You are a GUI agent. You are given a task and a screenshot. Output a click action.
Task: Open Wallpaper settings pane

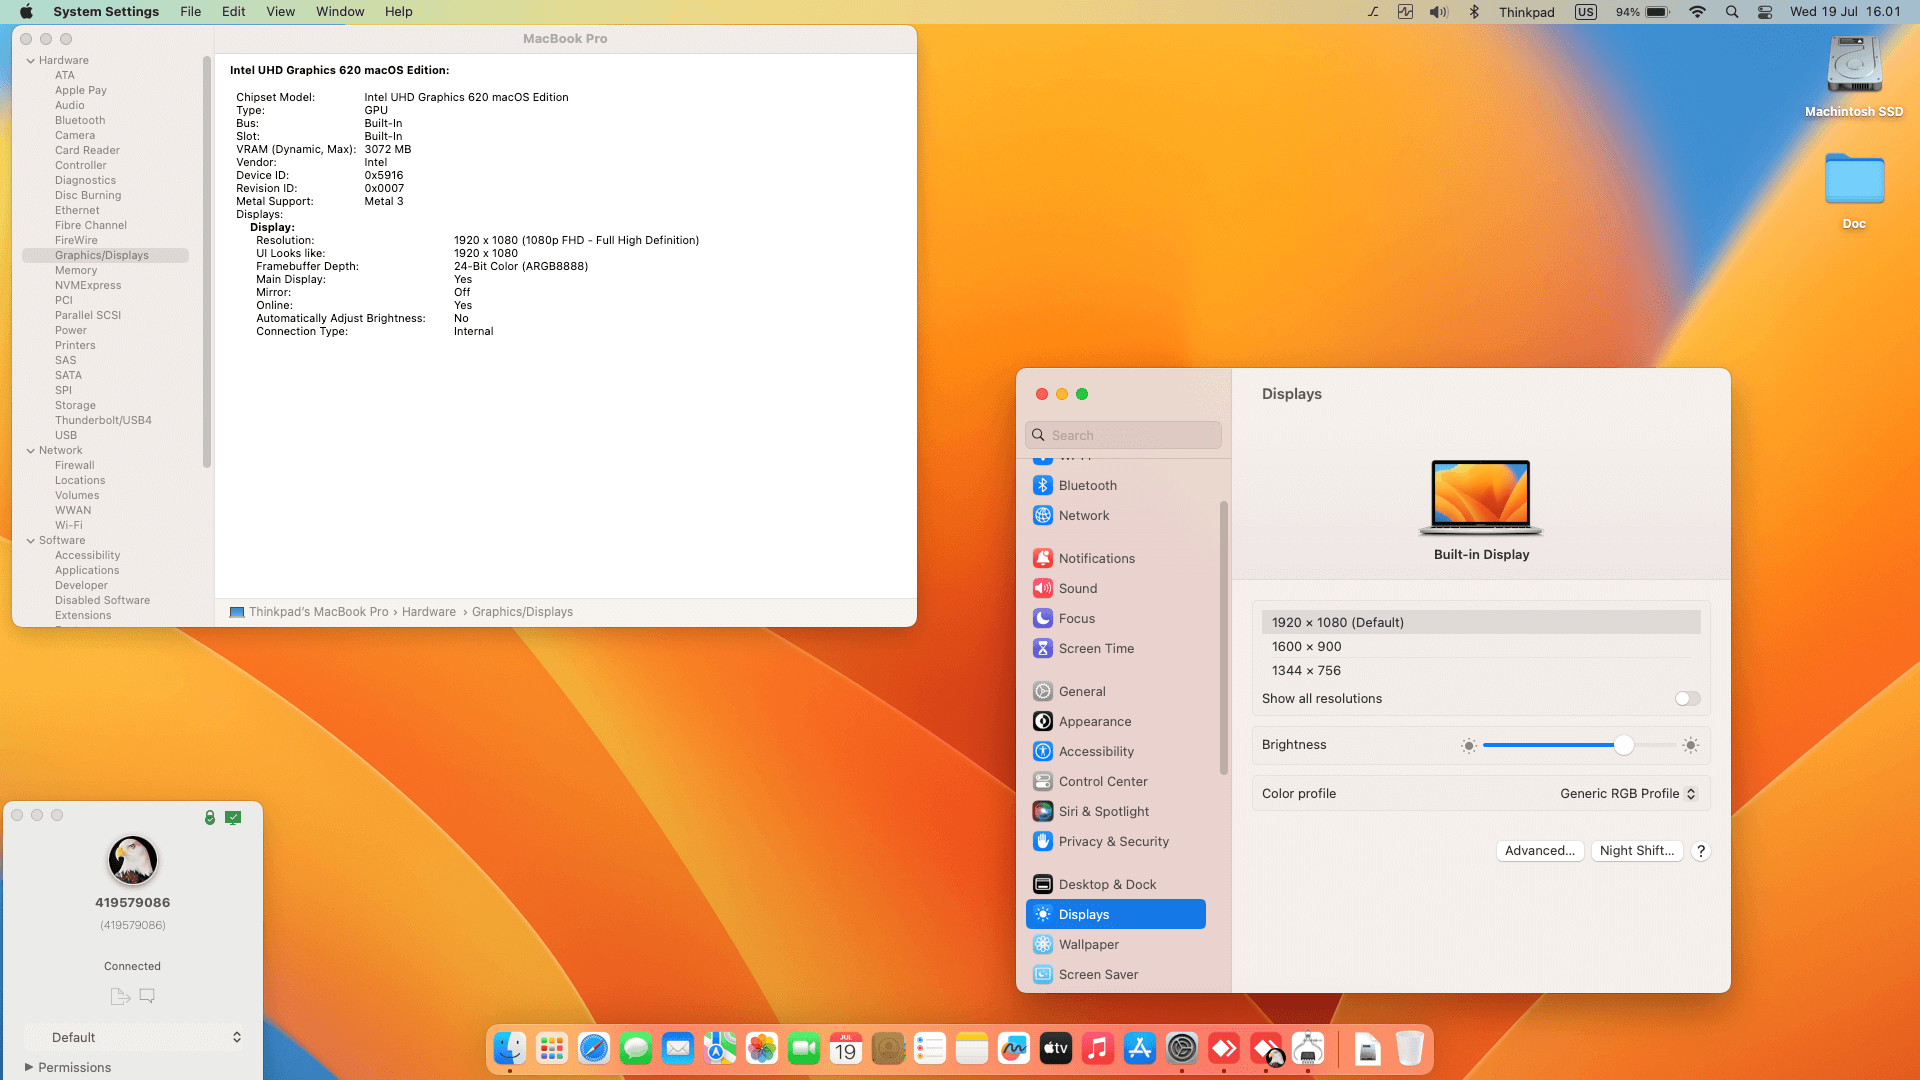[1088, 944]
